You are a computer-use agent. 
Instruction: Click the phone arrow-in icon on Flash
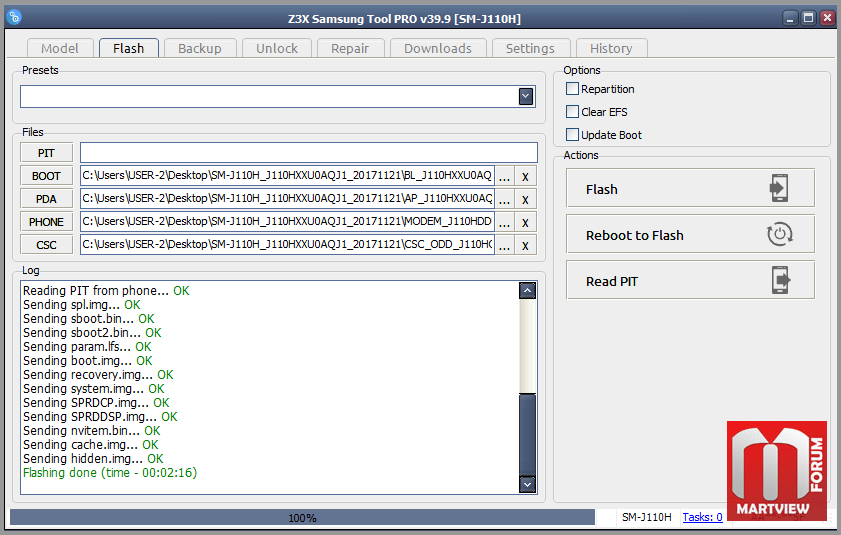pyautogui.click(x=779, y=188)
